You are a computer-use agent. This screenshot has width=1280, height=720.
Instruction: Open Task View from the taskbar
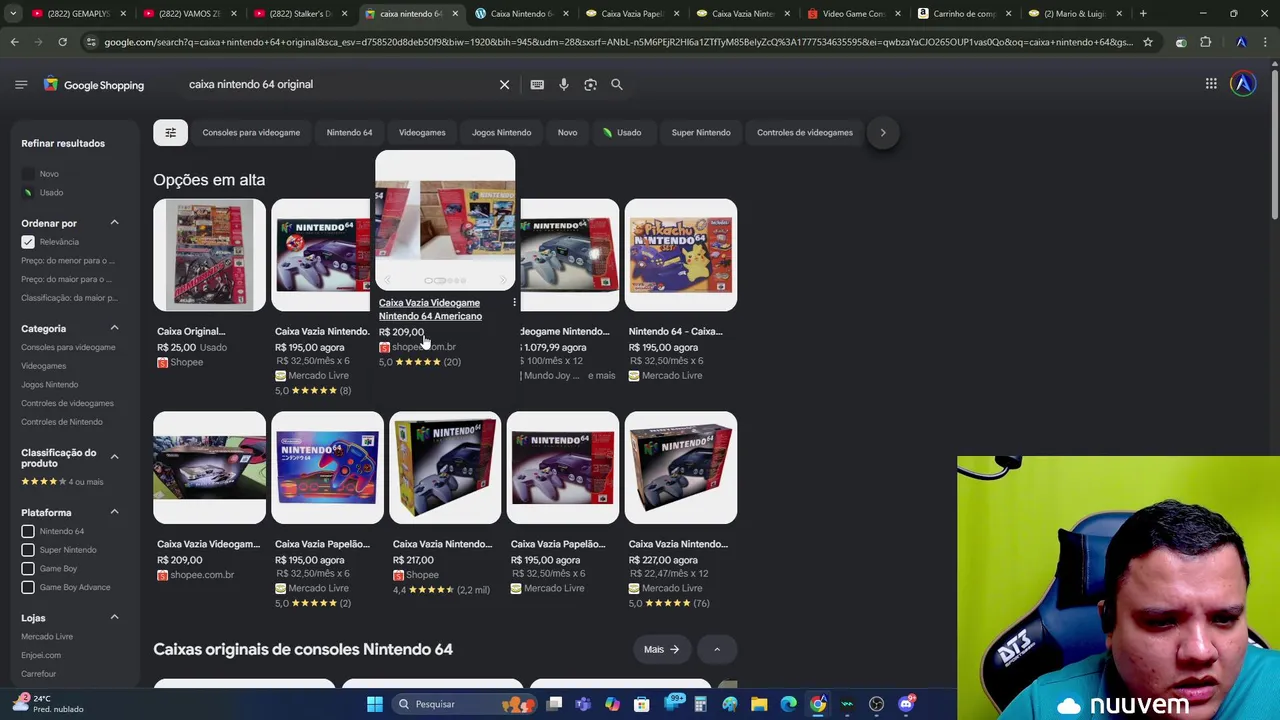click(x=554, y=704)
